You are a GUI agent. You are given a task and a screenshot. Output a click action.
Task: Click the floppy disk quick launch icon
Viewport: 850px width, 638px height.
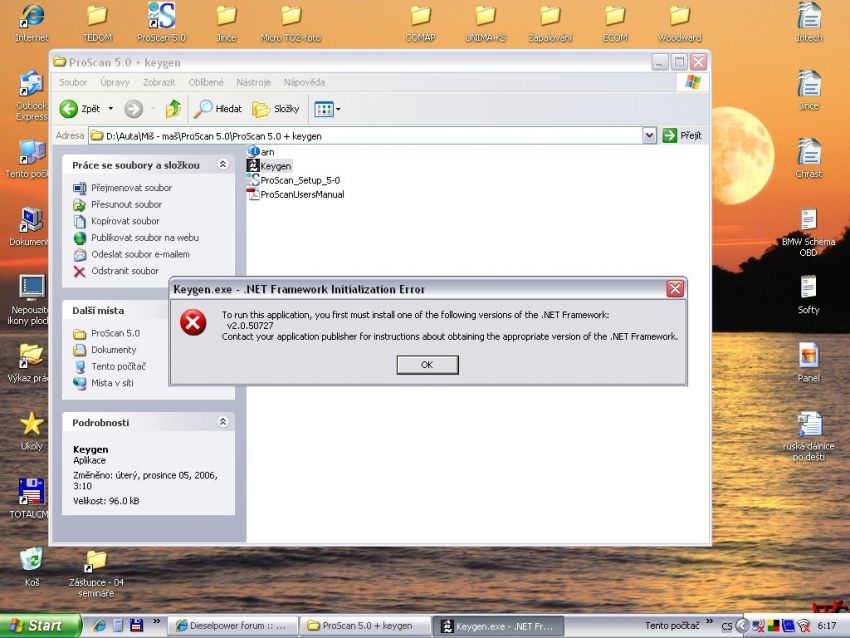point(136,626)
